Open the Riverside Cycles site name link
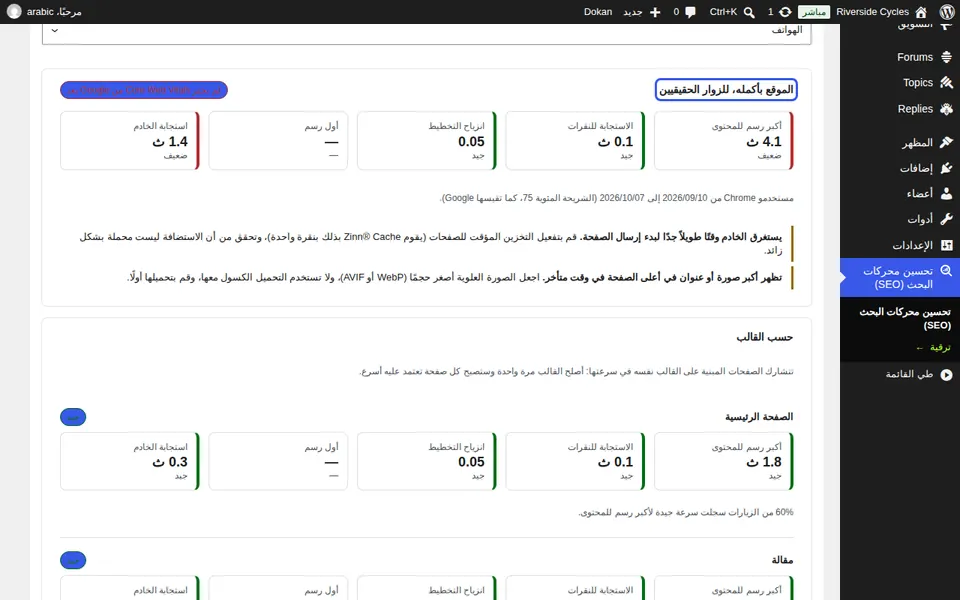This screenshot has width=960, height=600. click(x=872, y=12)
